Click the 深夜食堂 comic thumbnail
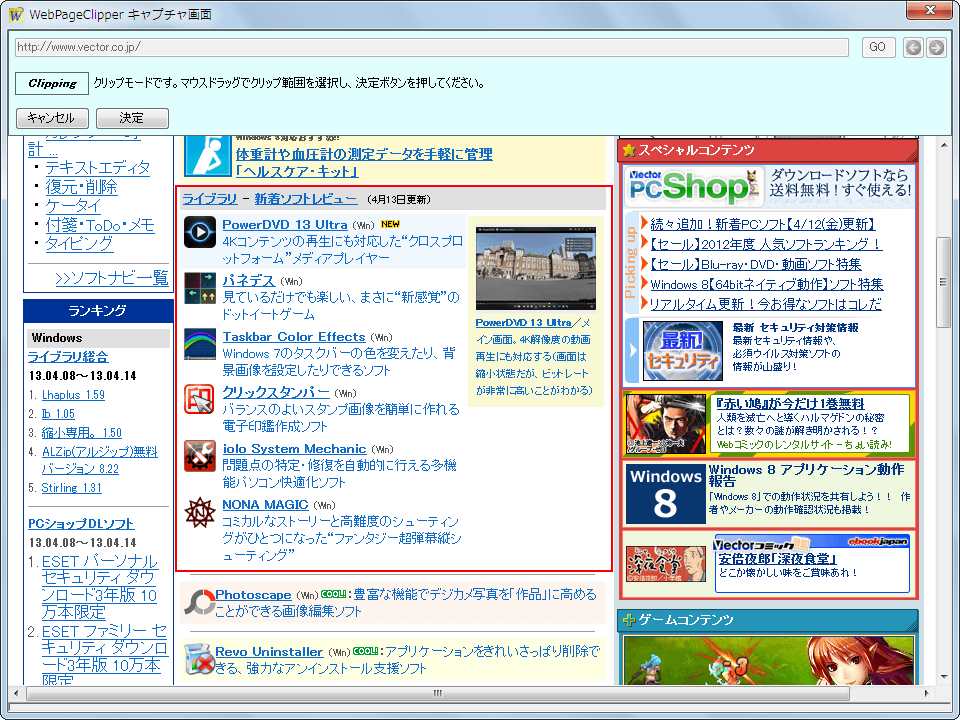 [666, 564]
